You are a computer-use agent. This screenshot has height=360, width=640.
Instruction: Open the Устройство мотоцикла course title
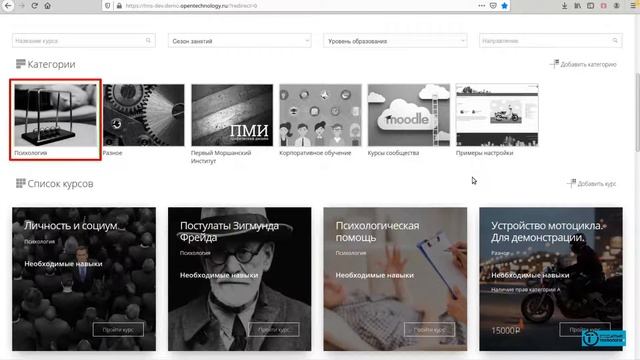(x=547, y=231)
